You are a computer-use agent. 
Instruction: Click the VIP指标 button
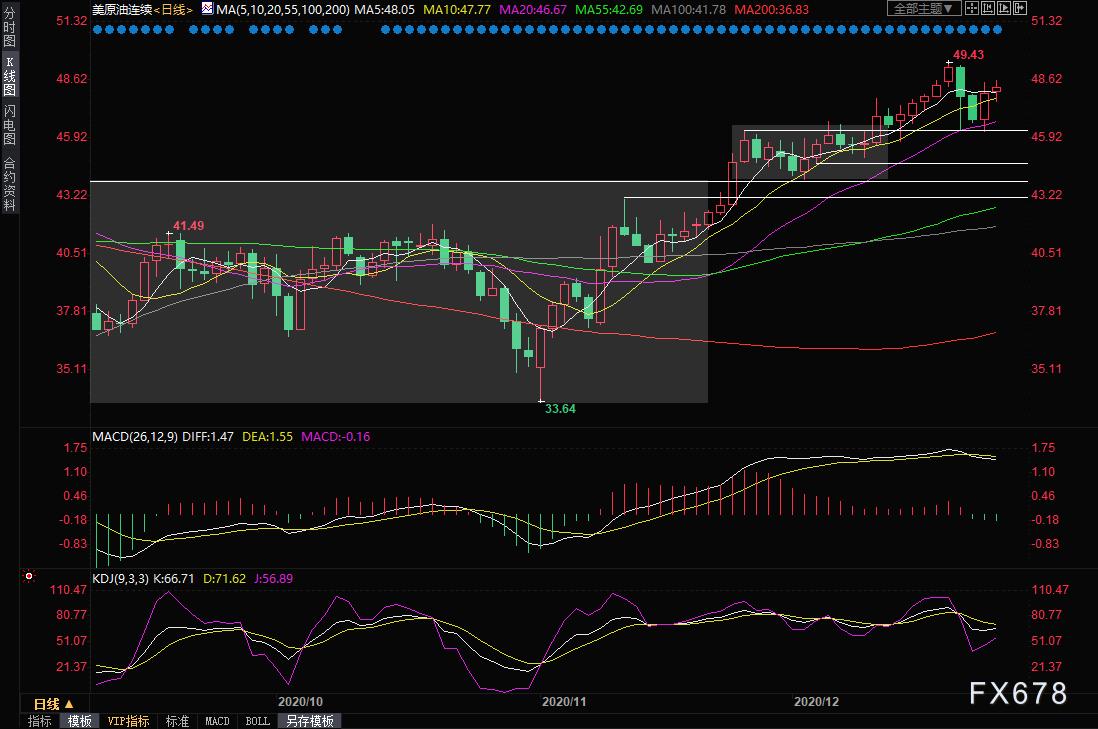[128, 721]
